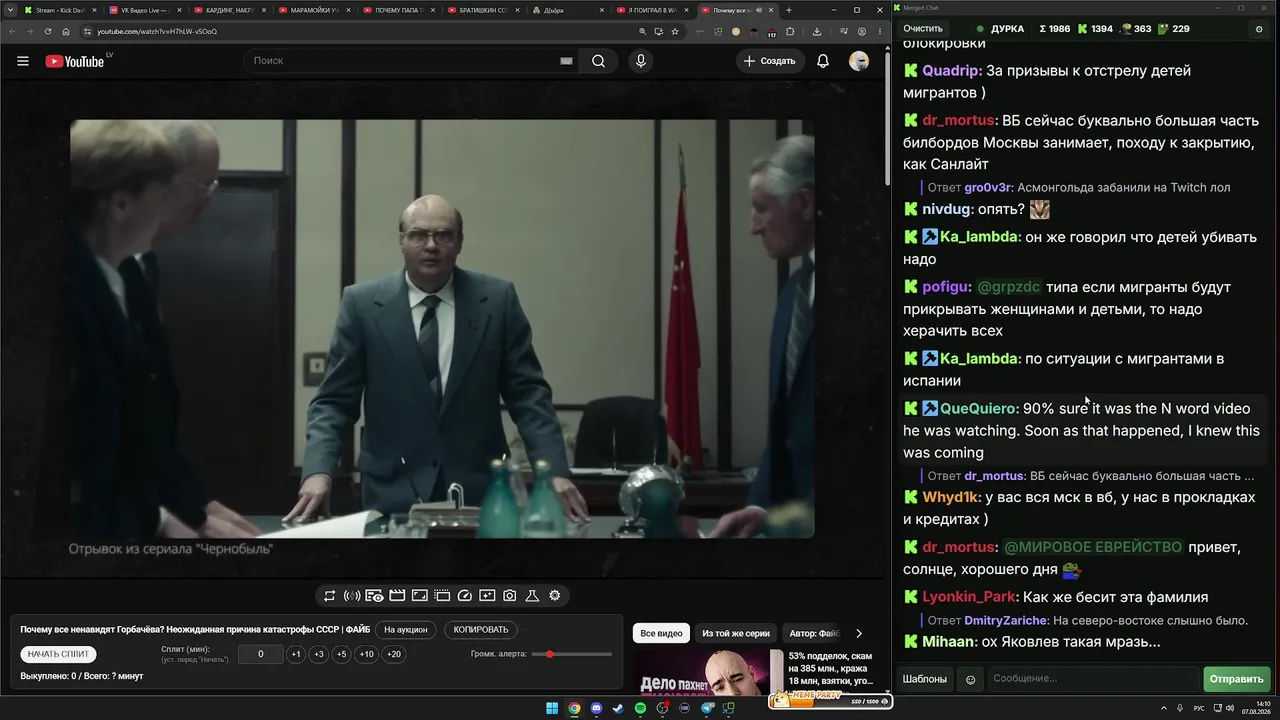
Task: Open Spotify from the taskbar
Action: coord(640,709)
